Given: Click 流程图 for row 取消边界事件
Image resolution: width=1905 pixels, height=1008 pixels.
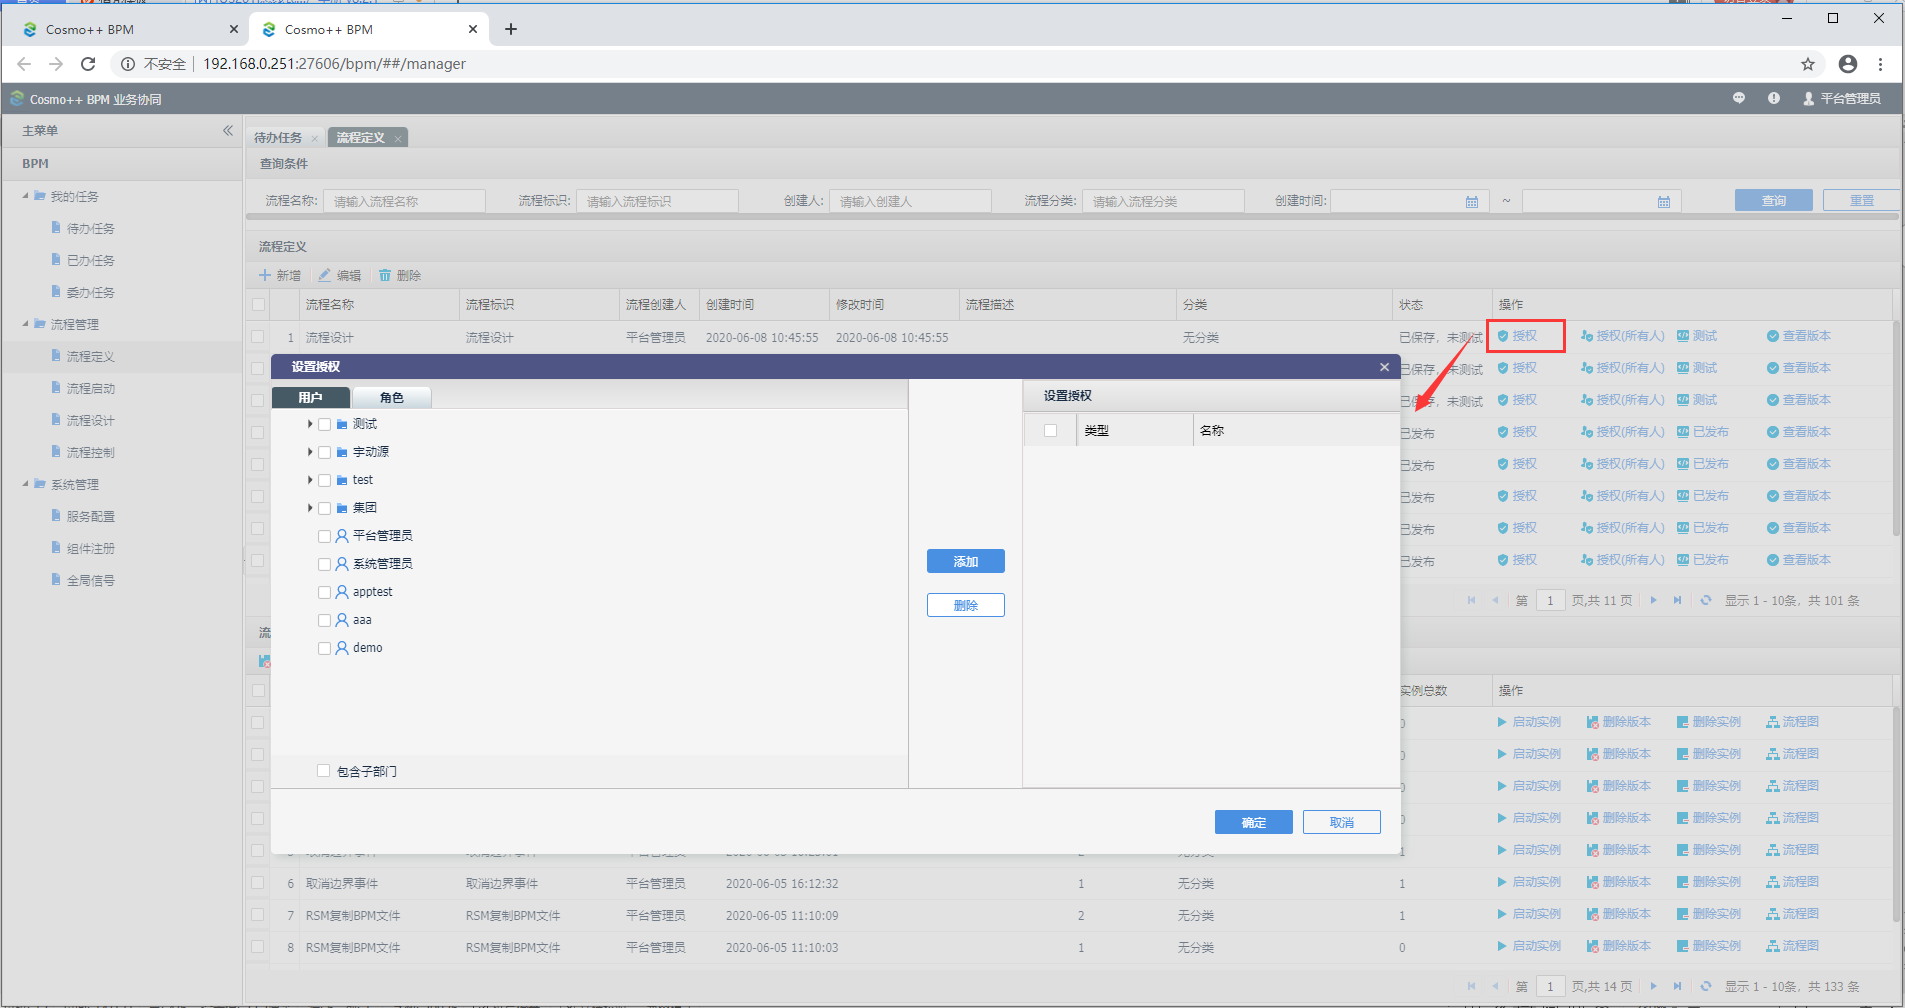Looking at the screenshot, I should pyautogui.click(x=1793, y=882).
